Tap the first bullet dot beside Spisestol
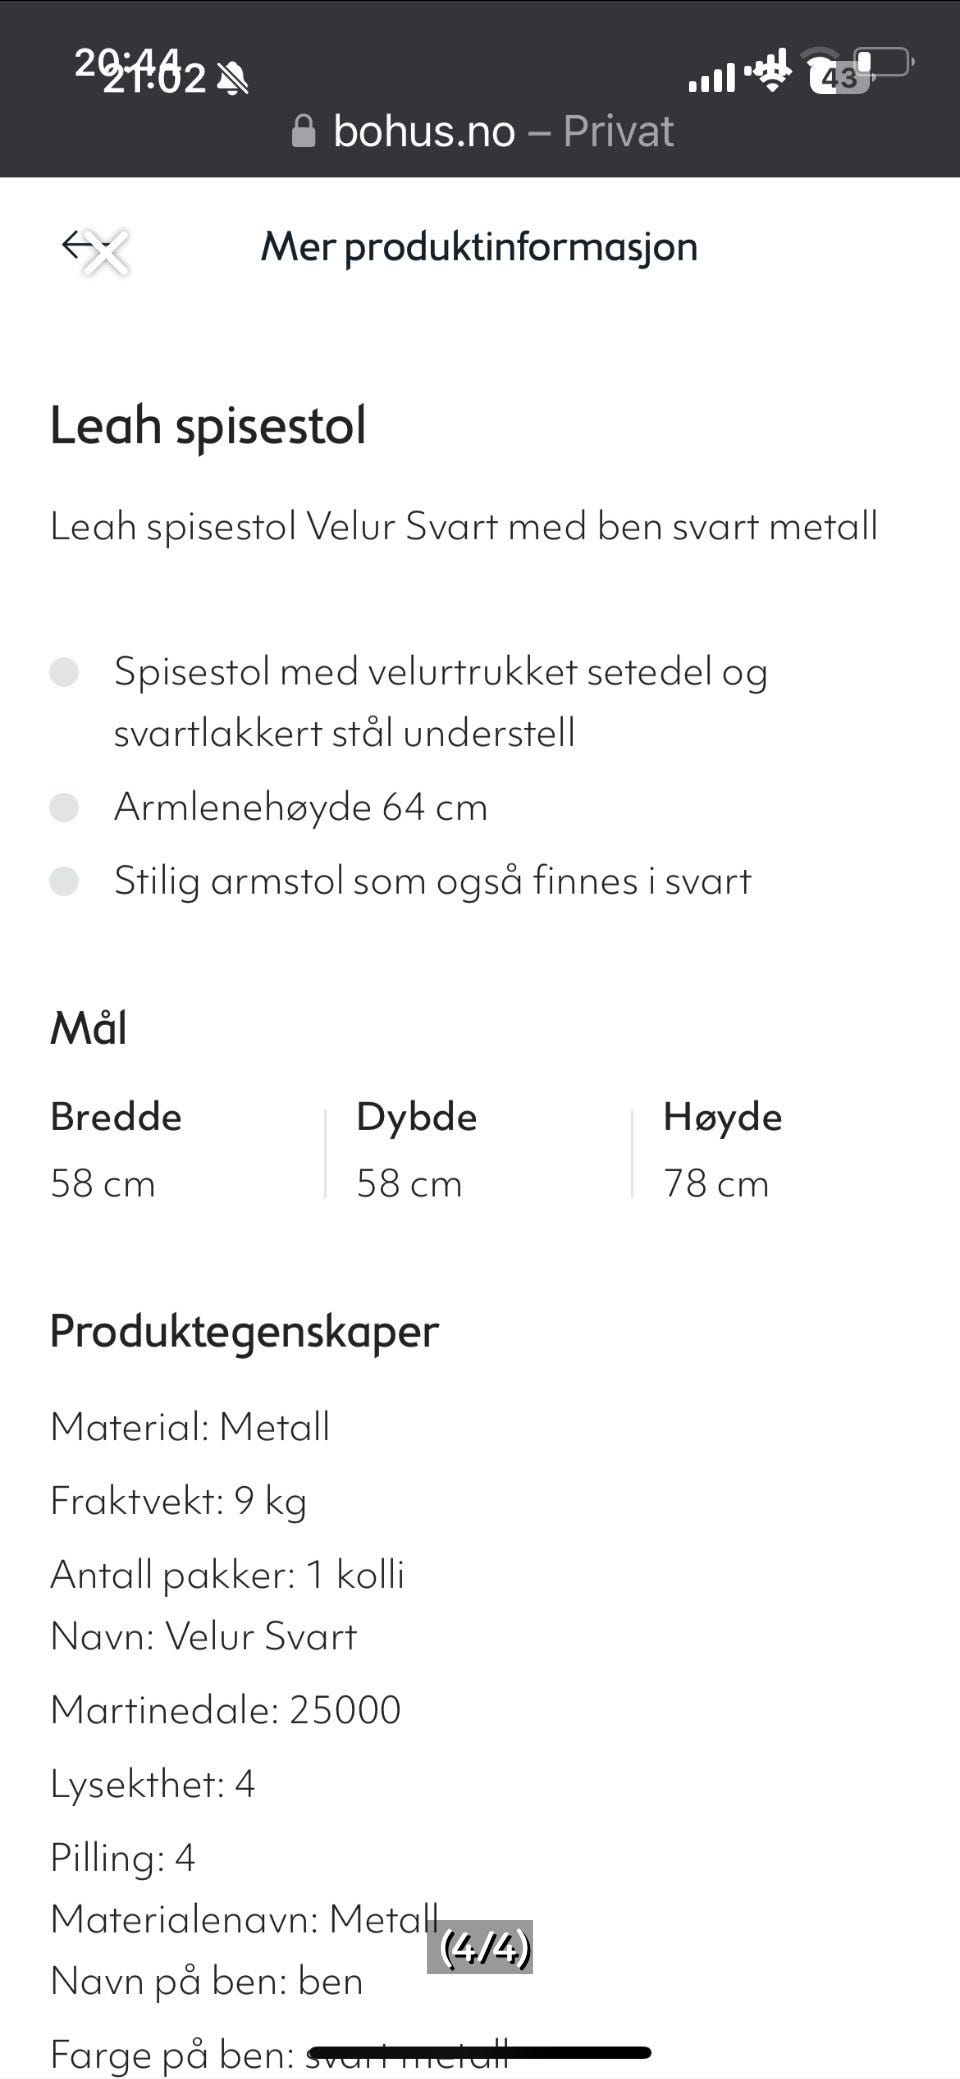960x2079 pixels. coord(64,672)
